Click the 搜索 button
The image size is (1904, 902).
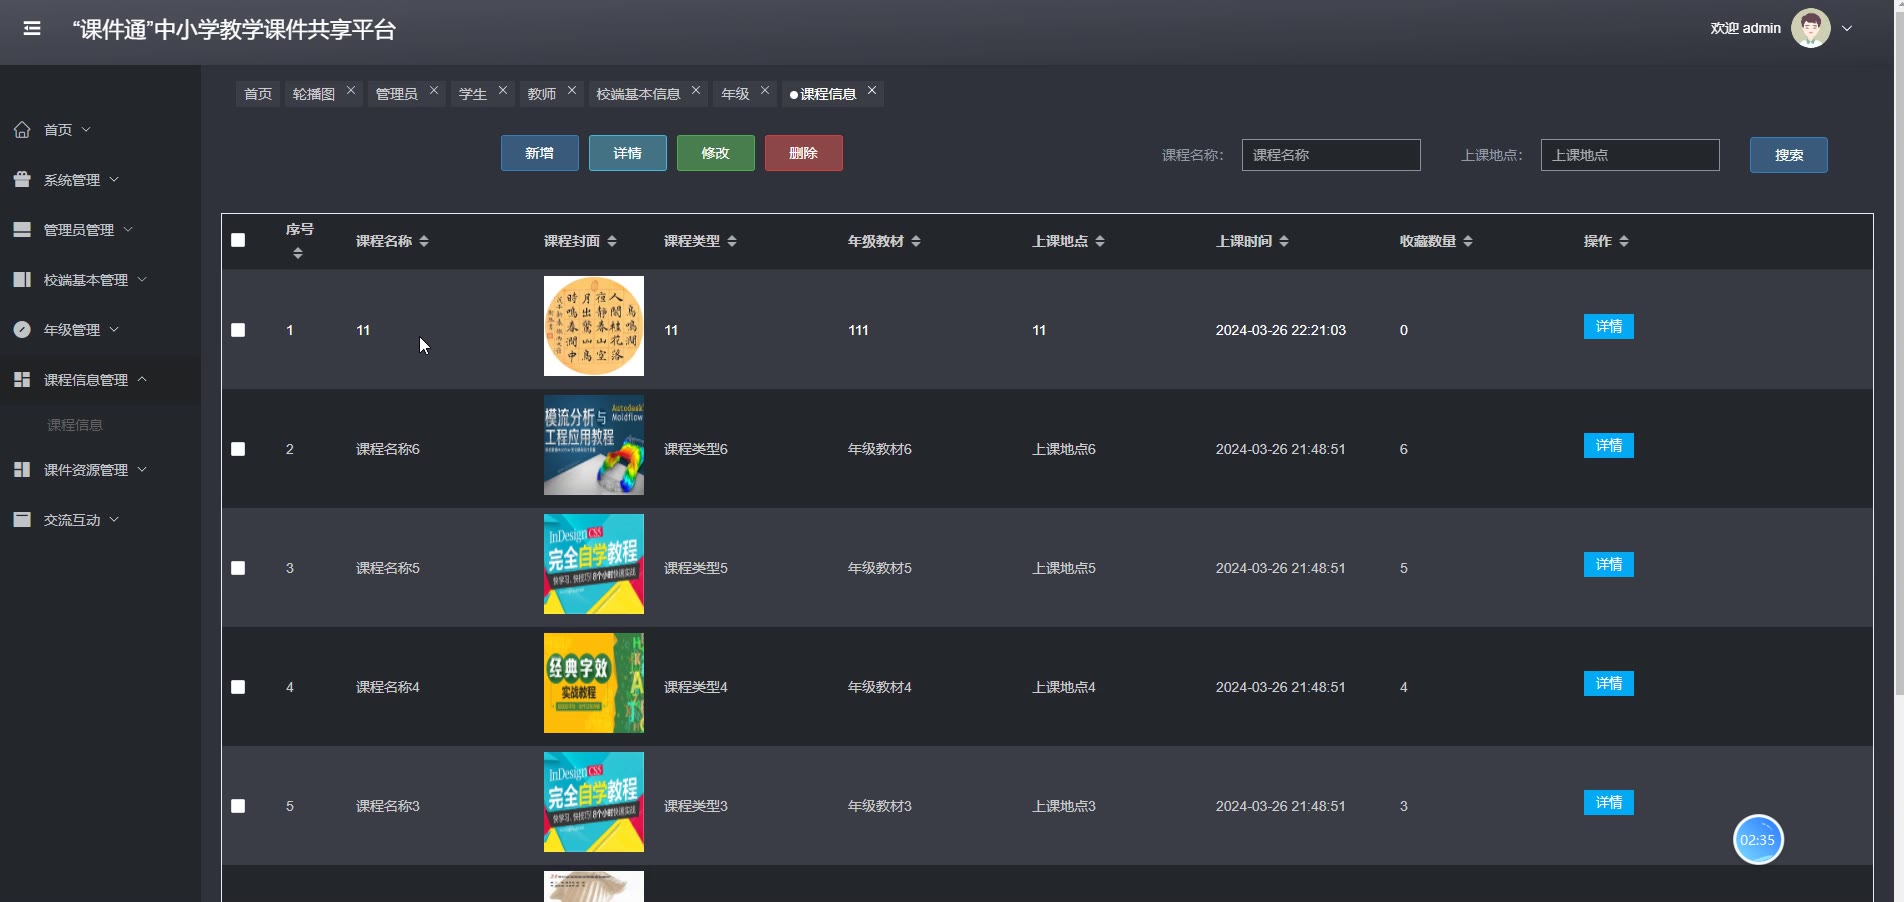coord(1789,155)
